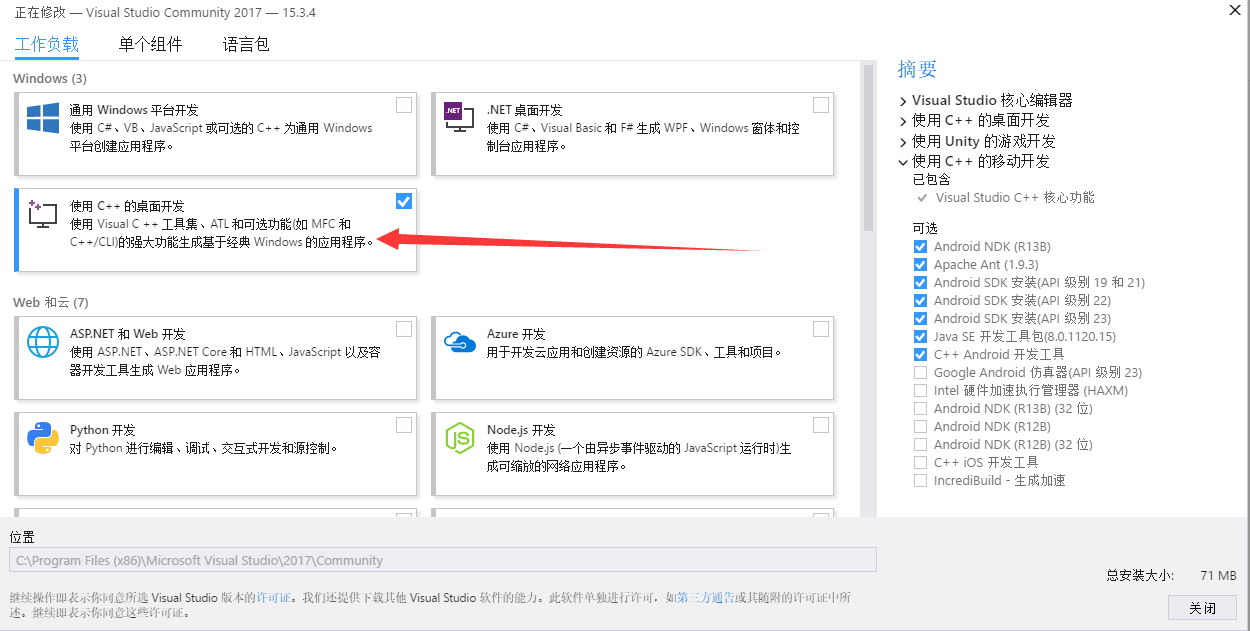
Task: Collapse 使用 C++ 的移动开发 in summary
Action: pos(903,162)
